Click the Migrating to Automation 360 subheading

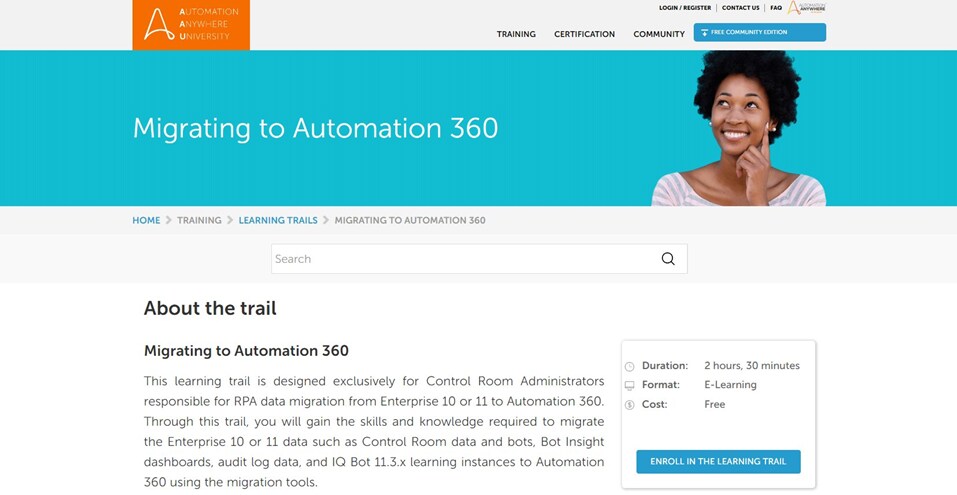(246, 351)
